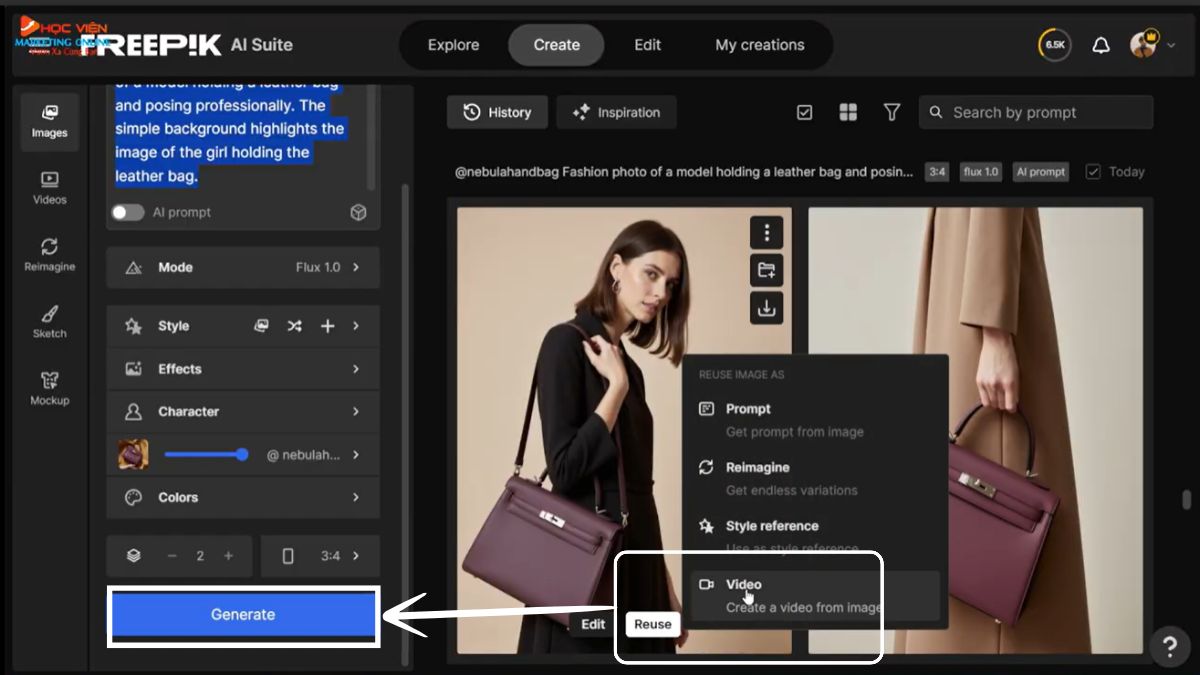Choose Reimagine in the Reuse image menu
Image resolution: width=1200 pixels, height=675 pixels.
(x=815, y=478)
